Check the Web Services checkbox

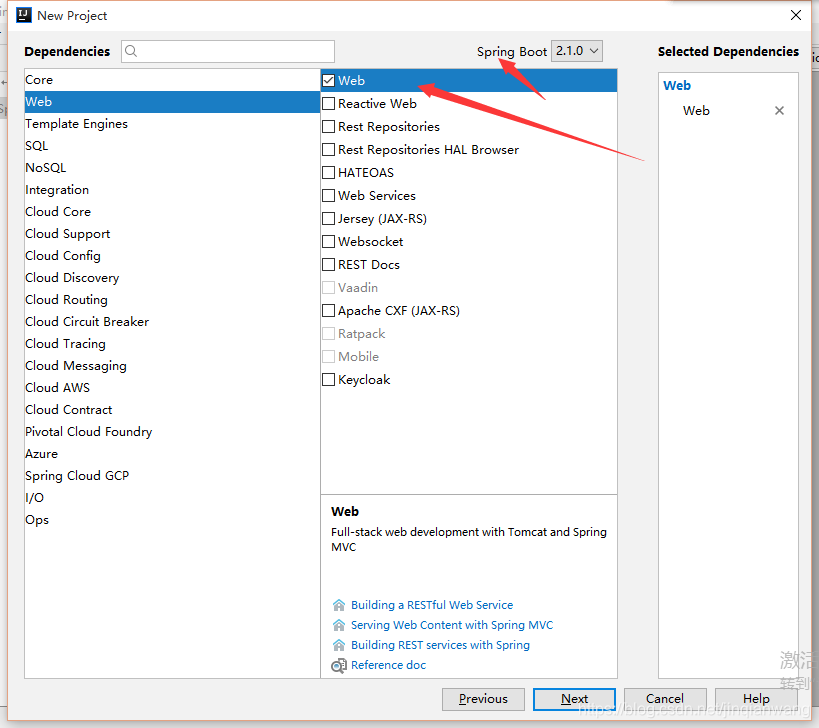329,195
